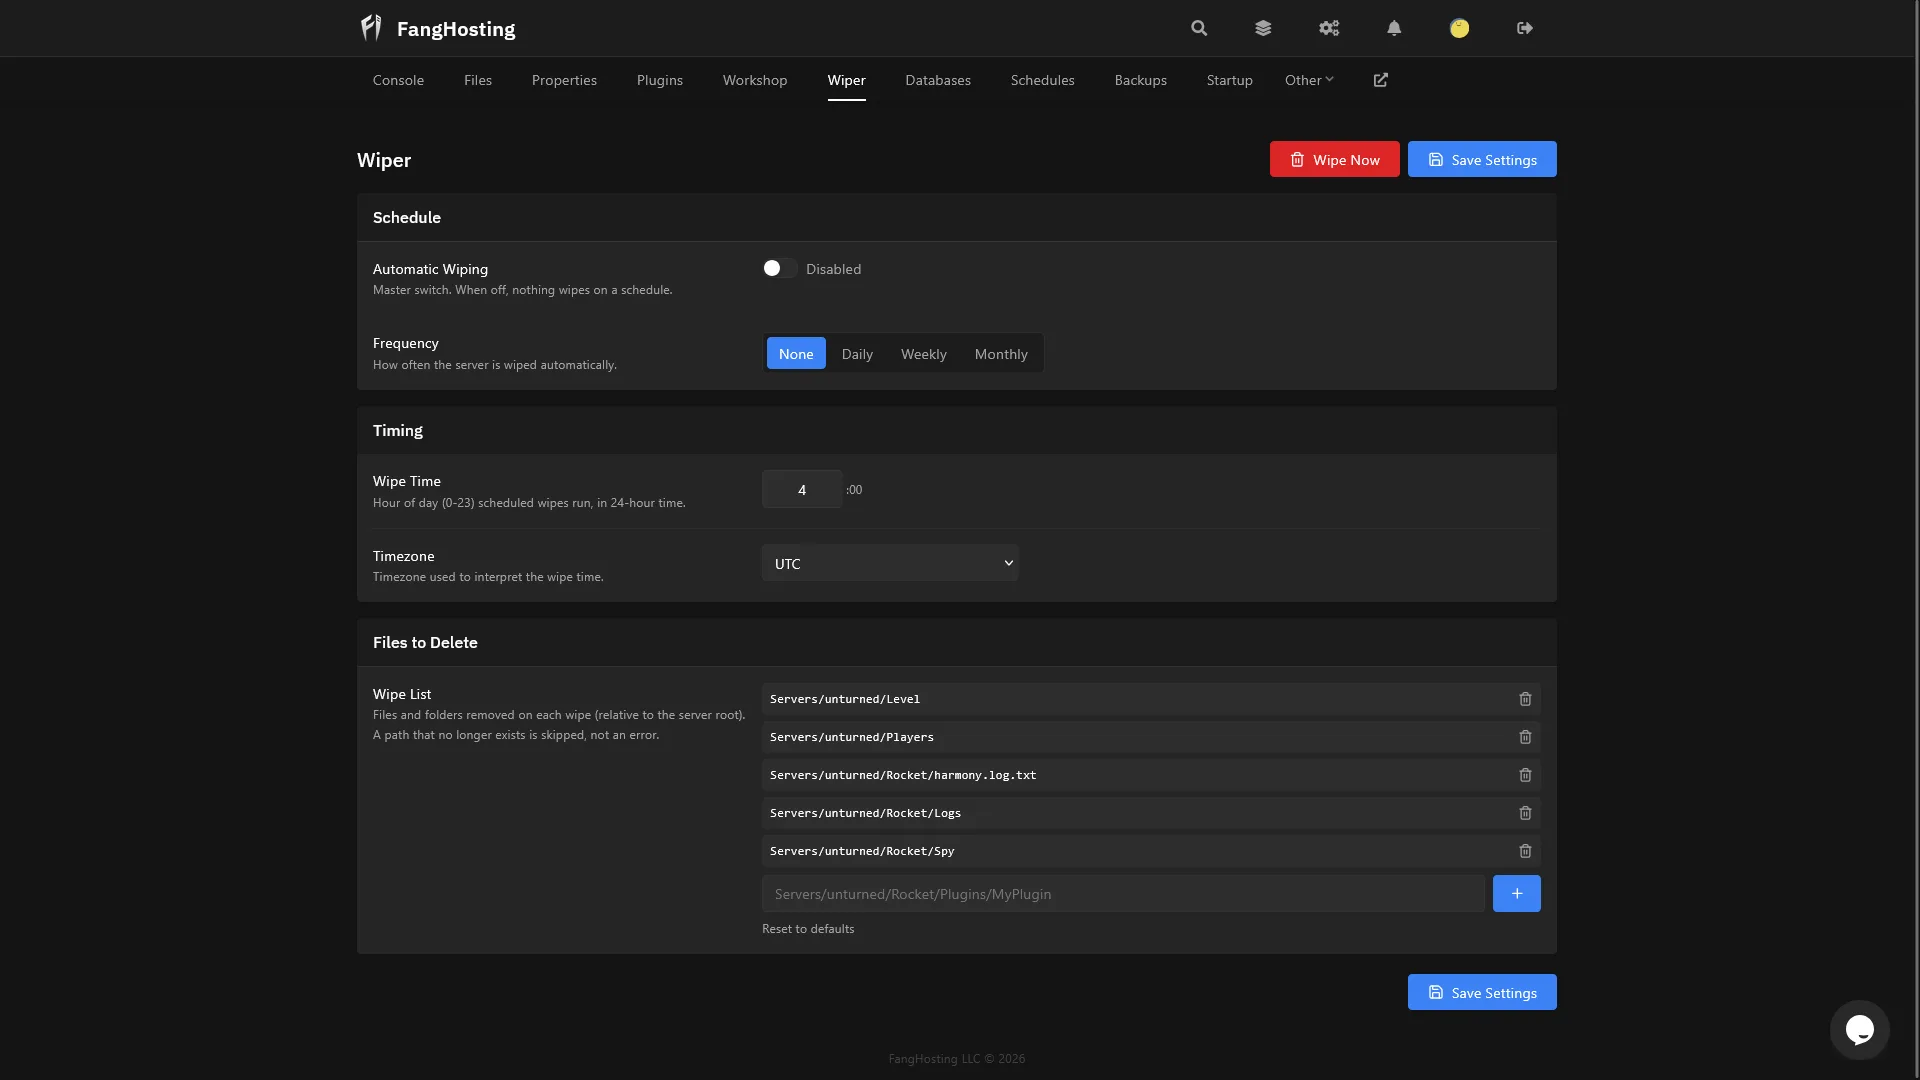Delete the Servers/unturned/Players wipe entry
The width and height of the screenshot is (1920, 1080).
pyautogui.click(x=1525, y=737)
